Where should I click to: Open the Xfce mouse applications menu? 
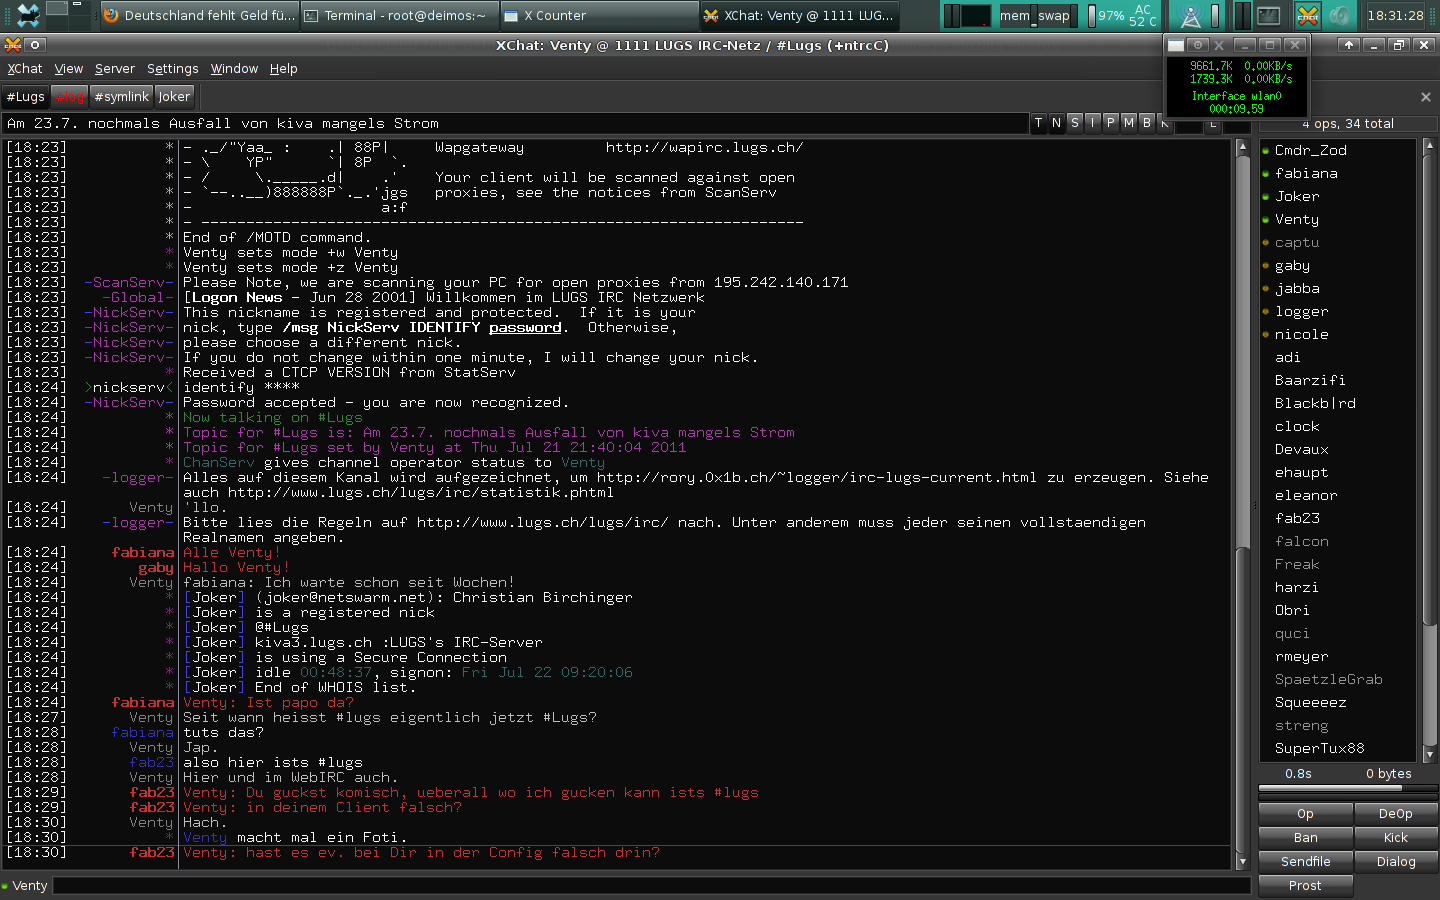[x=28, y=14]
